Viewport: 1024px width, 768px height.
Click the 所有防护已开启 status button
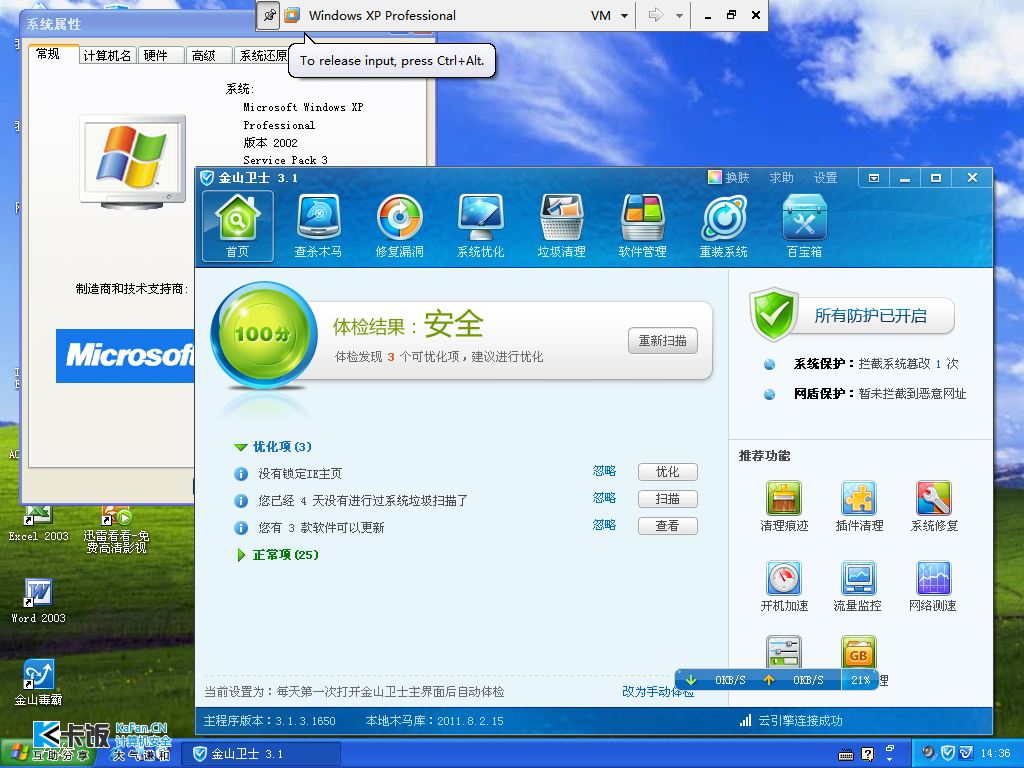pos(870,316)
